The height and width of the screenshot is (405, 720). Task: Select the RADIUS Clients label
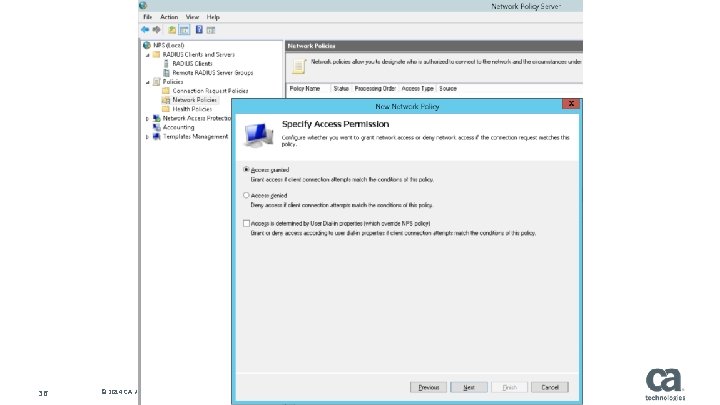[x=192, y=63]
